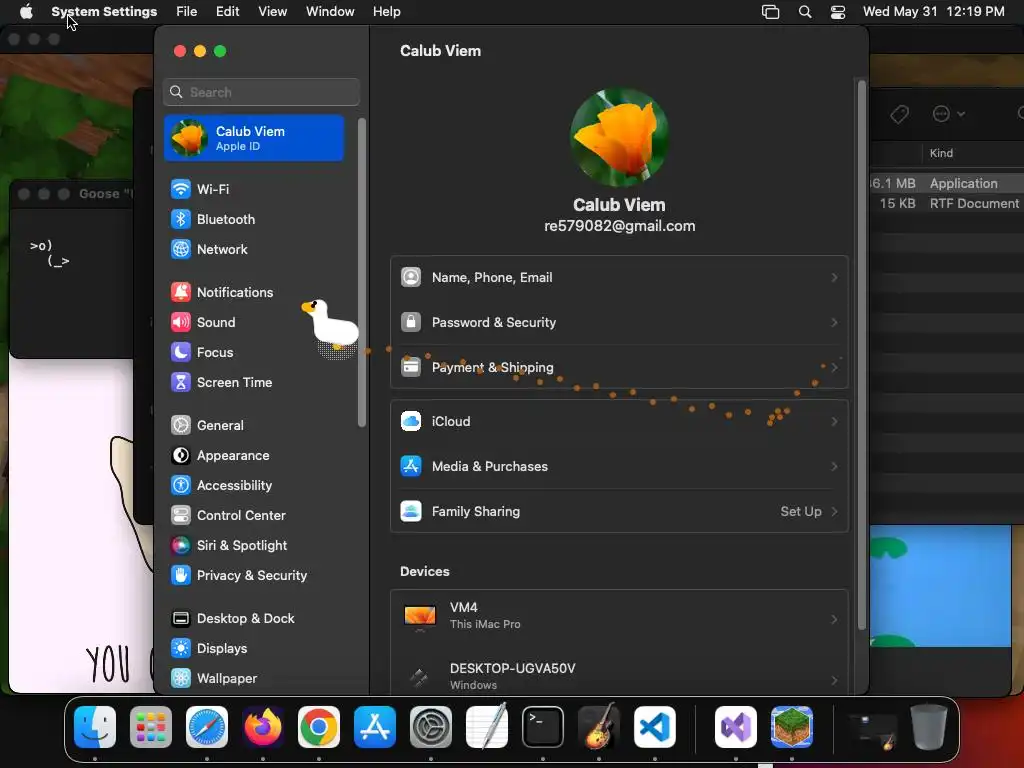
Task: Expand the Media & Purchases chevron
Action: click(834, 466)
